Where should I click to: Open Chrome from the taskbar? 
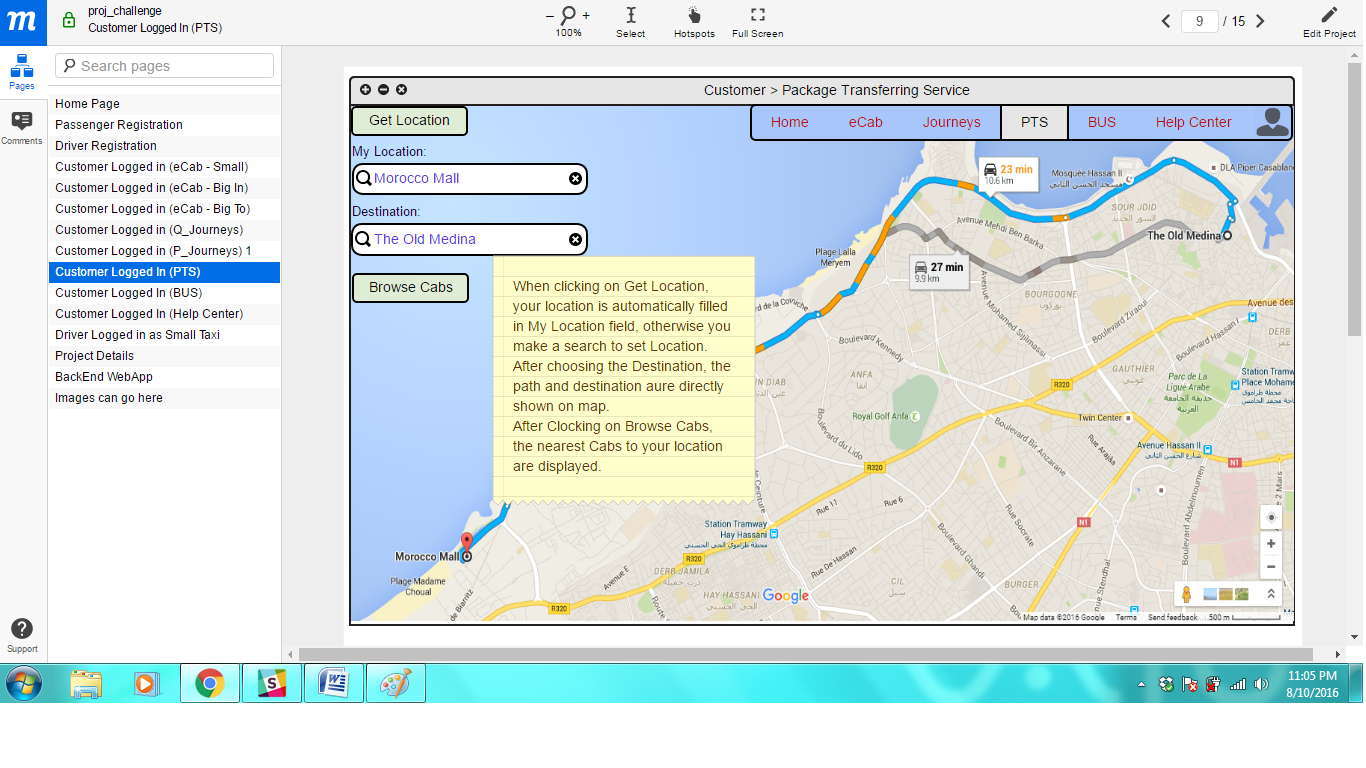(209, 684)
